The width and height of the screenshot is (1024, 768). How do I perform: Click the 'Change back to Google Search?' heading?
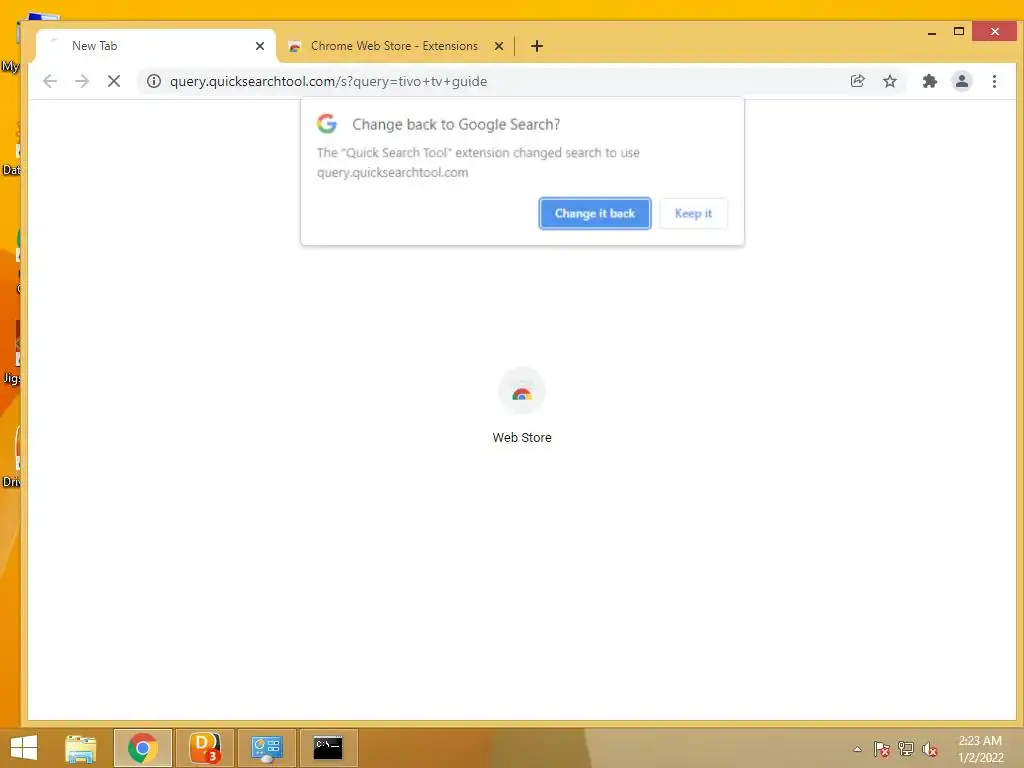pos(456,124)
